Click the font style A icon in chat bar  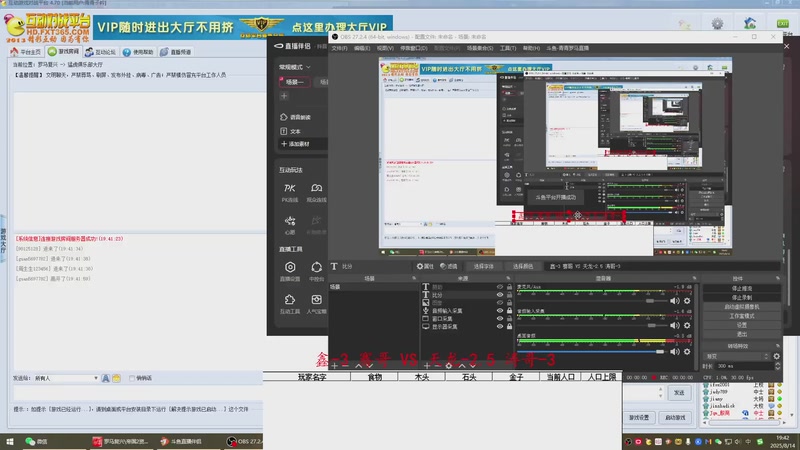(106, 378)
